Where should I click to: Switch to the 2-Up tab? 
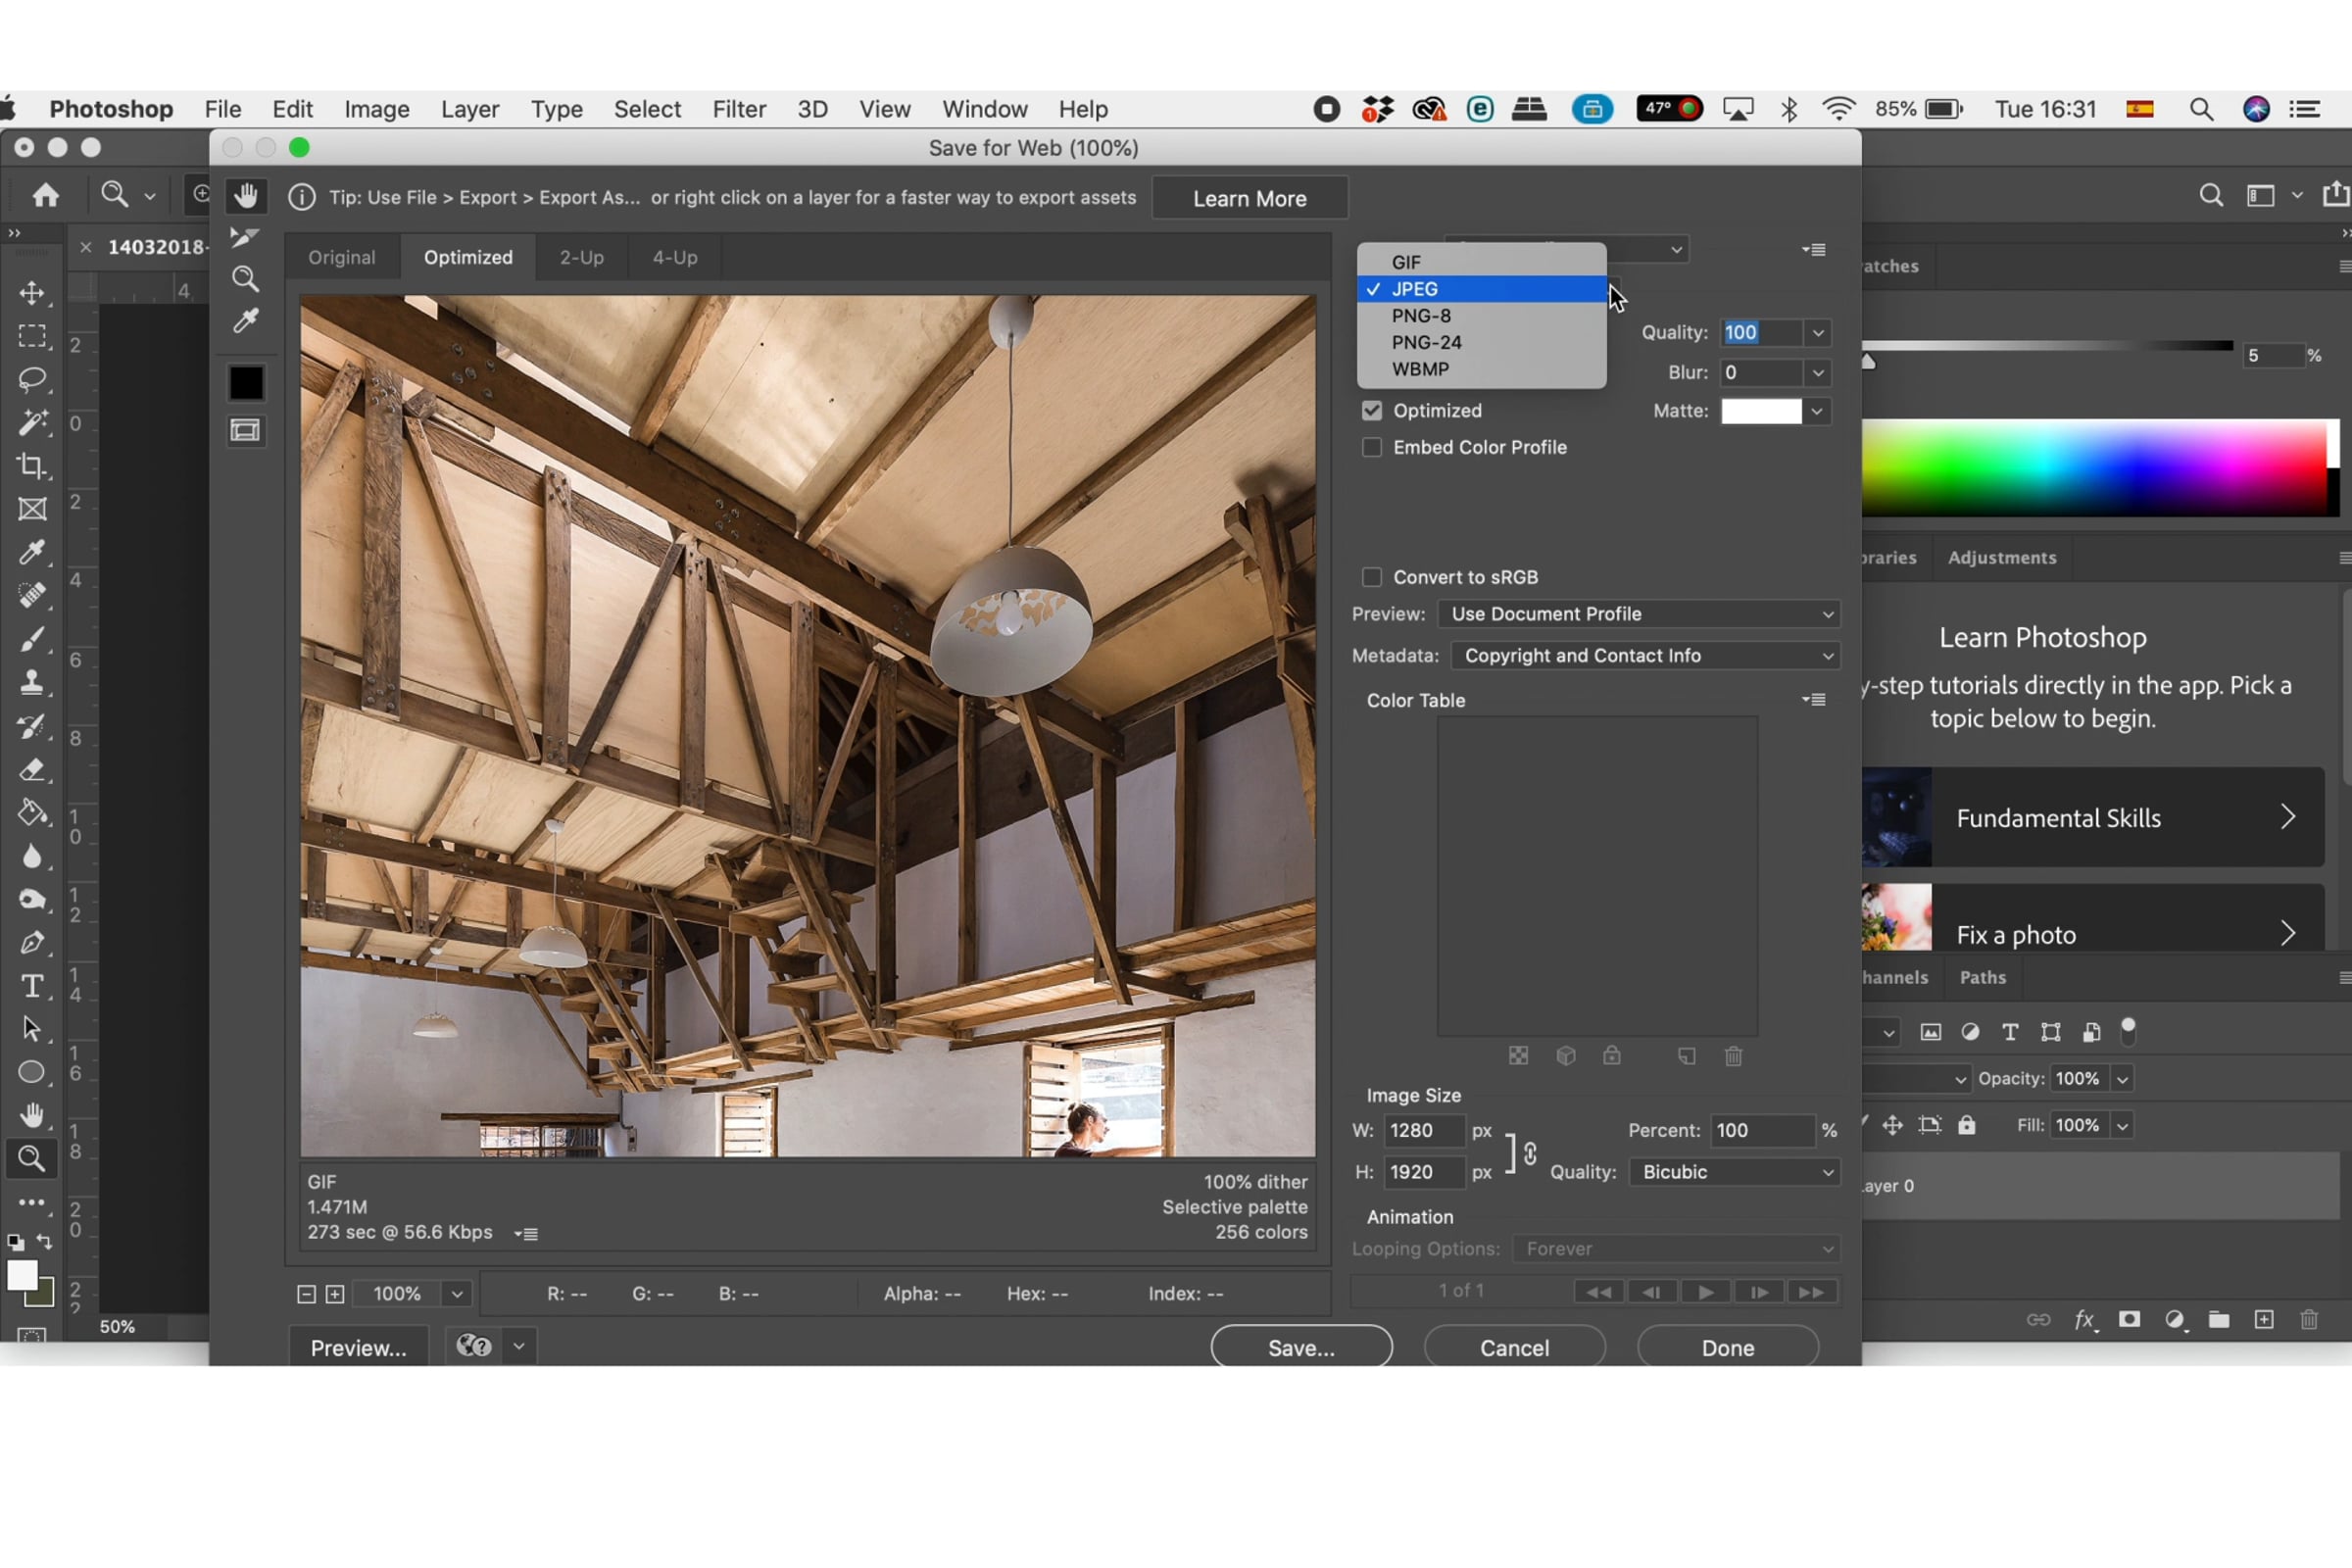(x=581, y=257)
